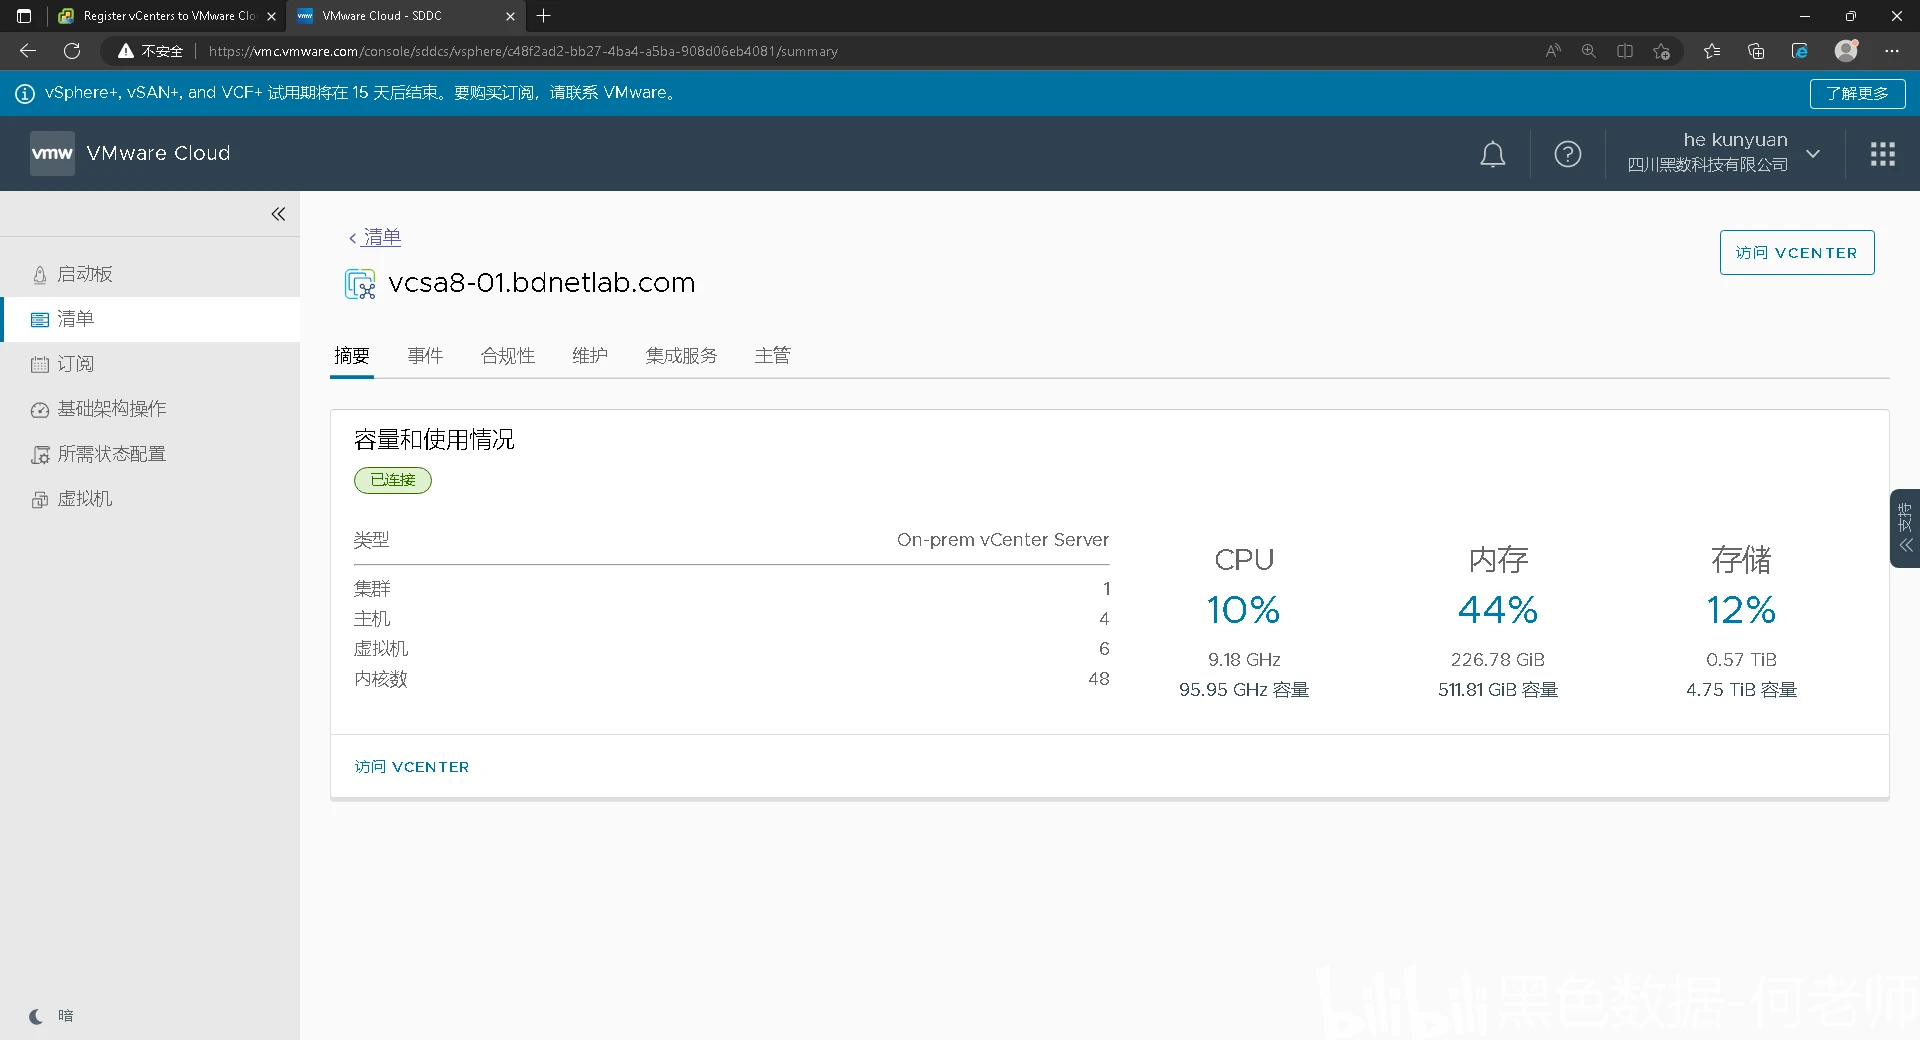Switch to the 主管 tab
The height and width of the screenshot is (1040, 1920).
(772, 356)
